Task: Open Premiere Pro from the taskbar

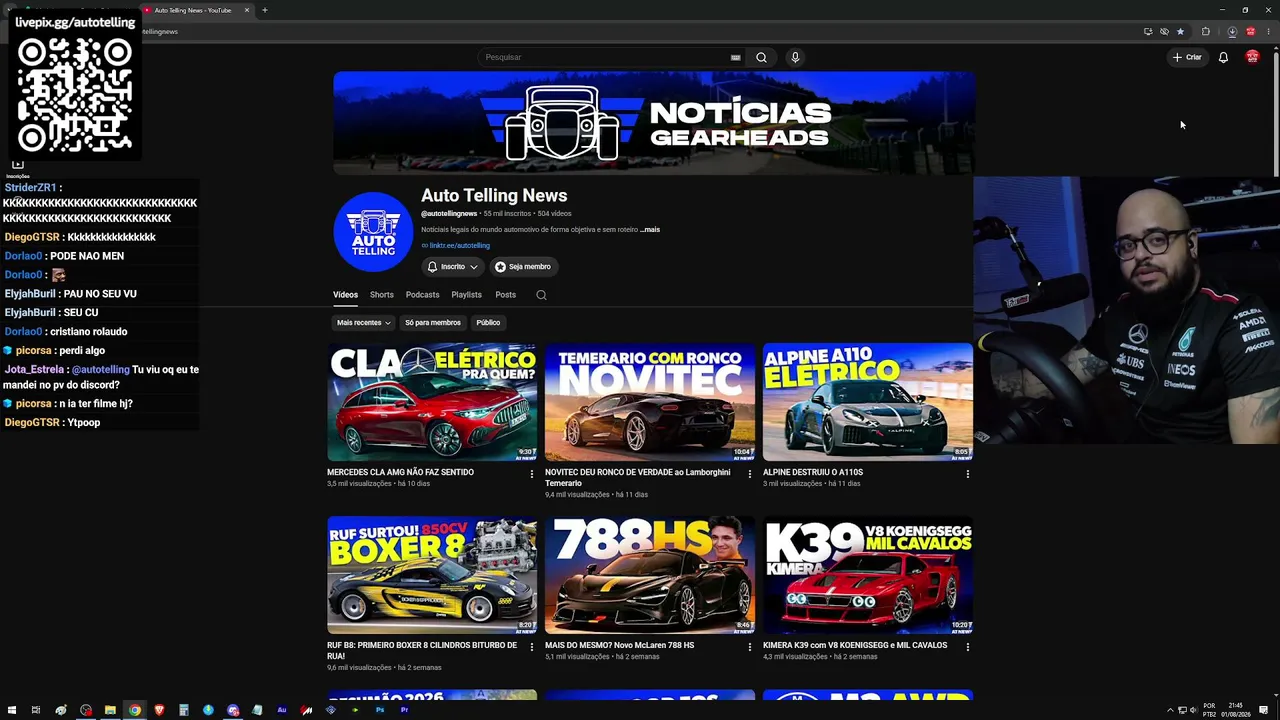Action: pos(404,710)
